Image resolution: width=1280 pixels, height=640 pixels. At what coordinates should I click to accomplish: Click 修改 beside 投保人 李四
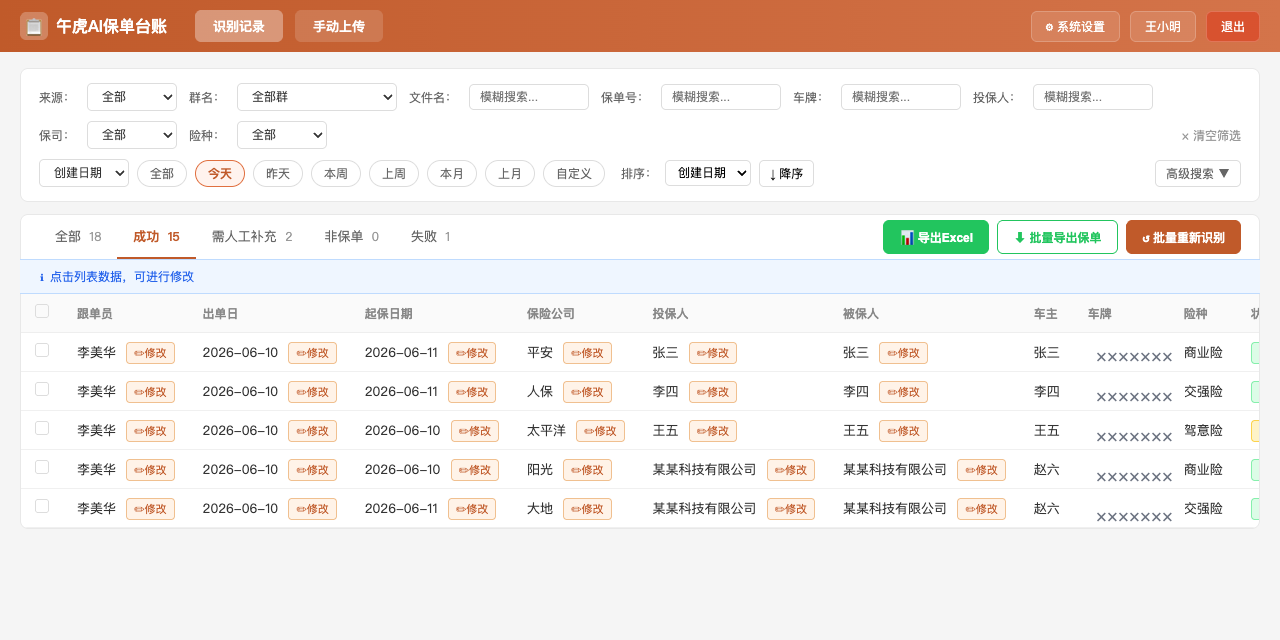coord(713,392)
